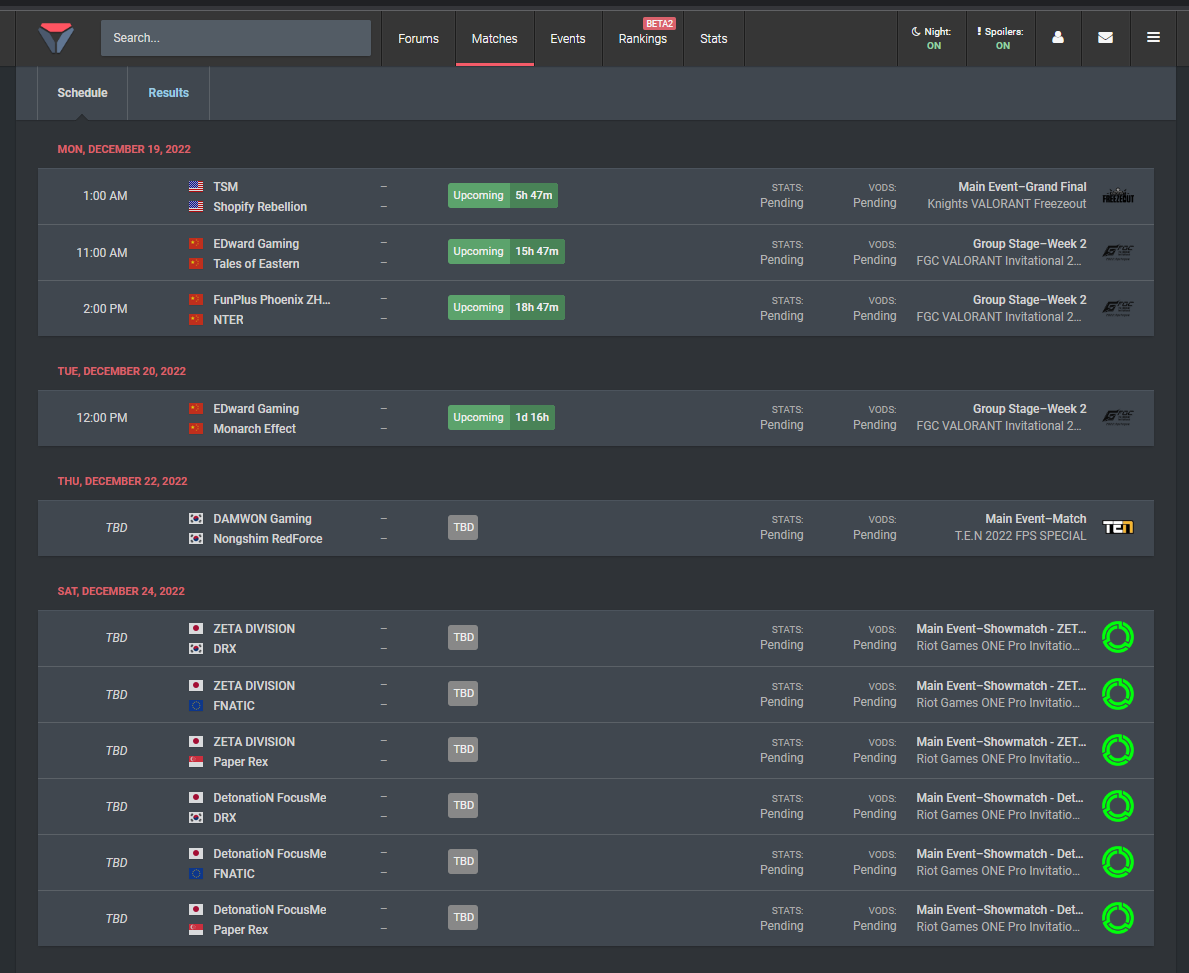Open Shopify Rebellion team name
This screenshot has height=973, width=1189.
click(x=260, y=207)
